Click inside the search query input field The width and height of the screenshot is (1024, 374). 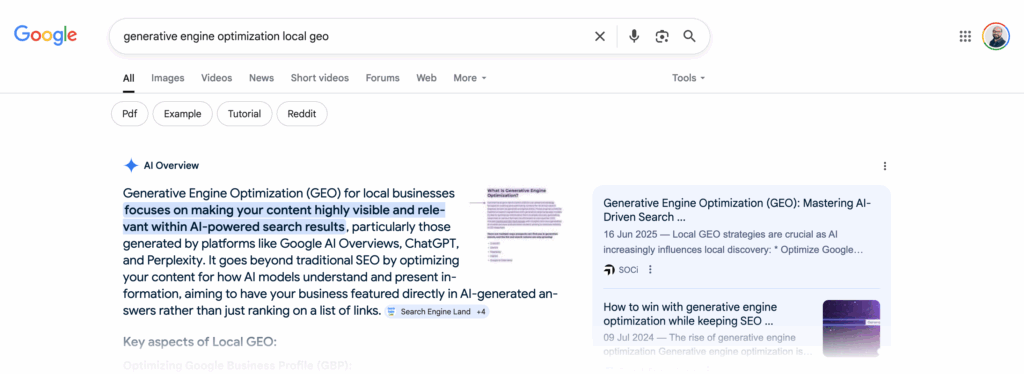coord(353,37)
